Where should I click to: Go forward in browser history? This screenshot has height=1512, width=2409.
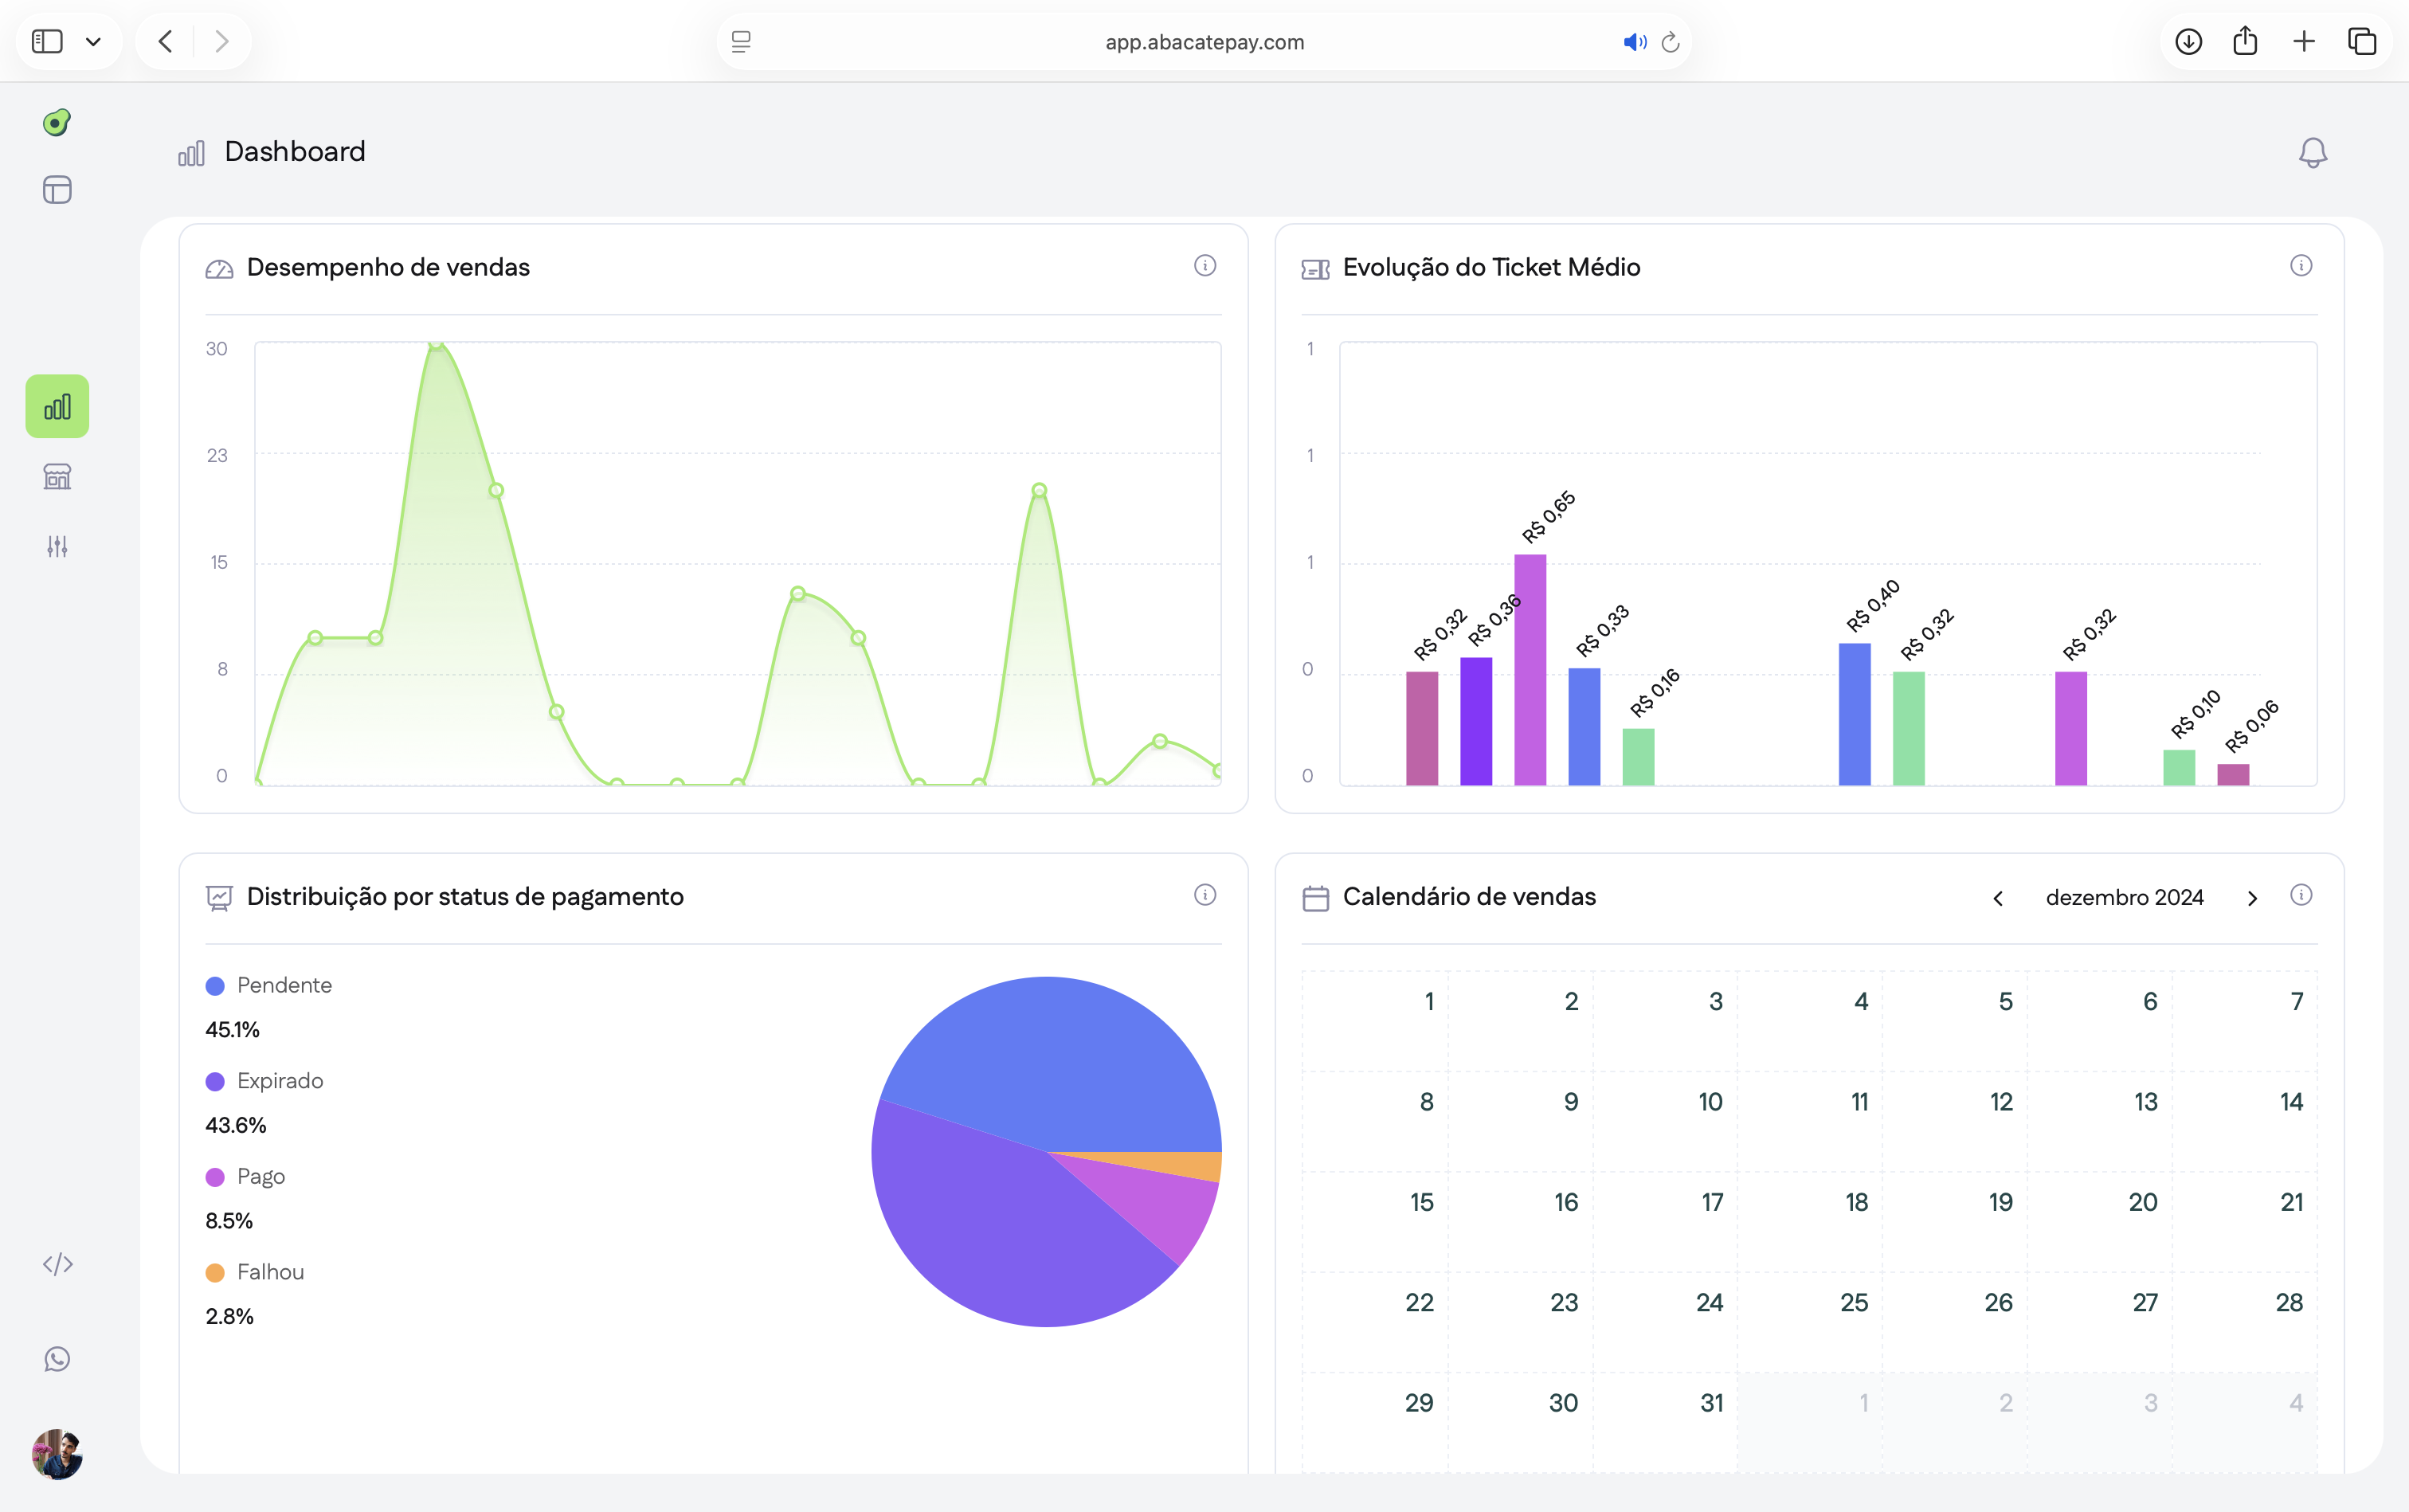click(222, 41)
